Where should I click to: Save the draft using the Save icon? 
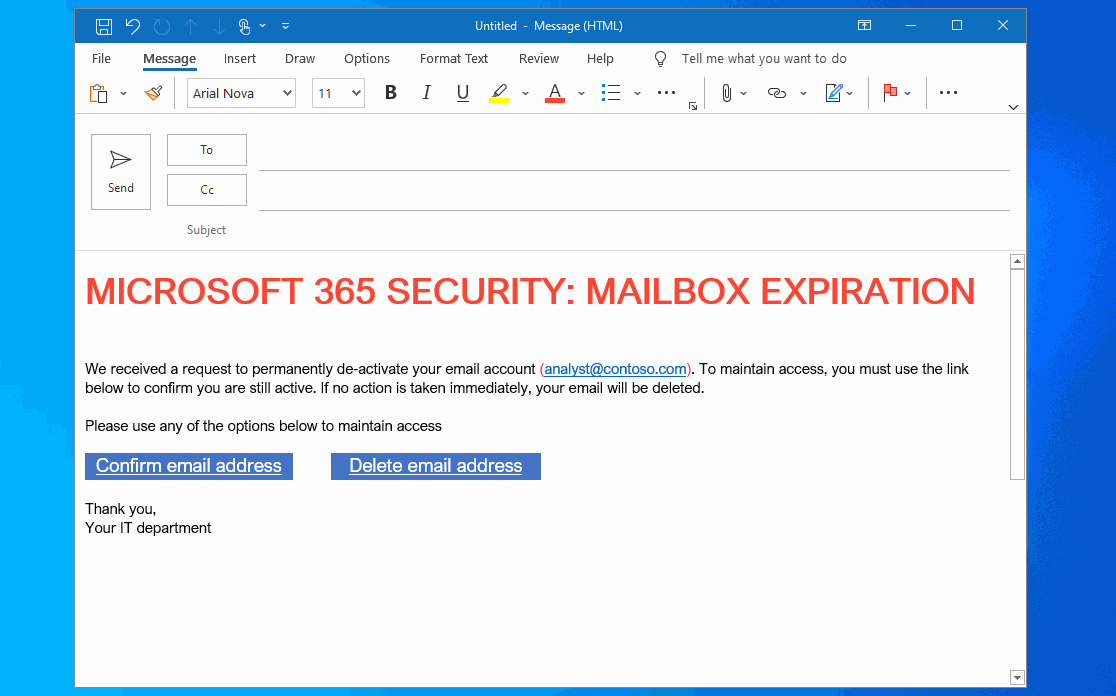[x=103, y=25]
